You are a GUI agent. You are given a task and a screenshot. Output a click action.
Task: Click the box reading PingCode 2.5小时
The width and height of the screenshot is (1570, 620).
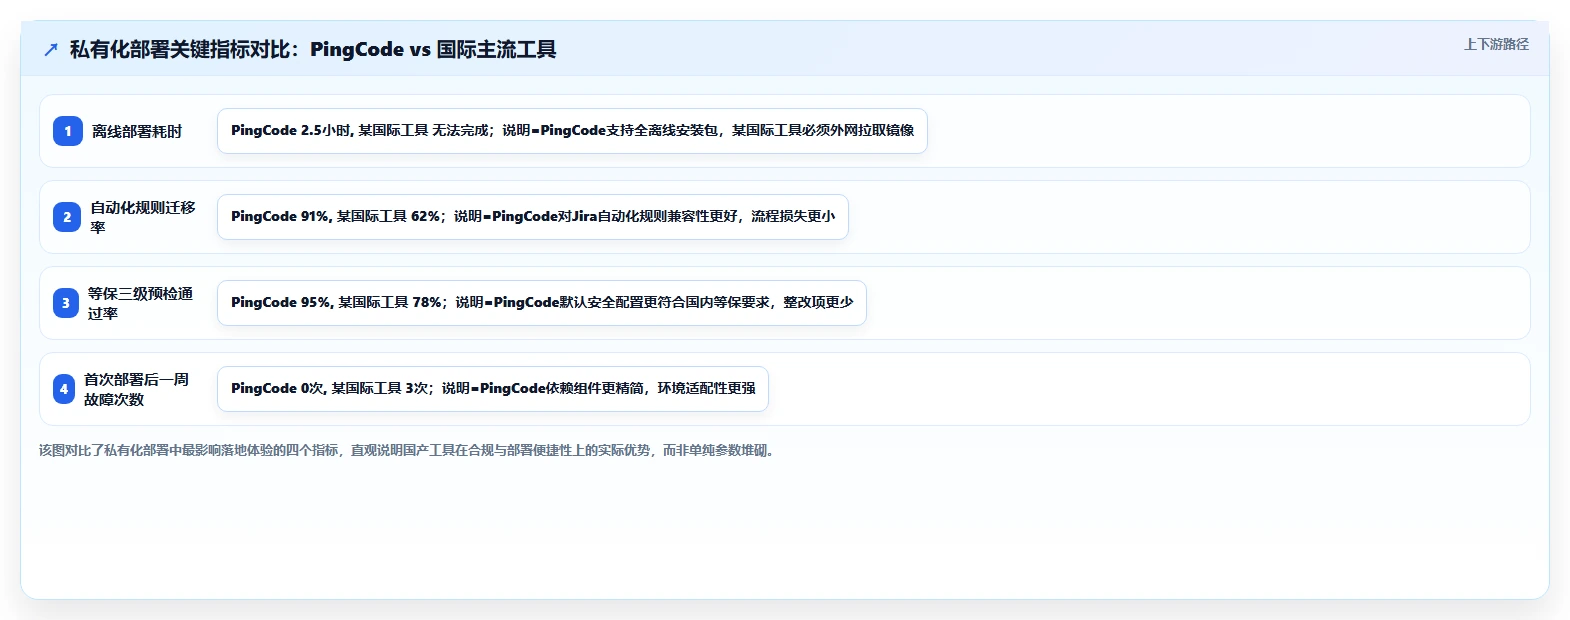coord(572,131)
